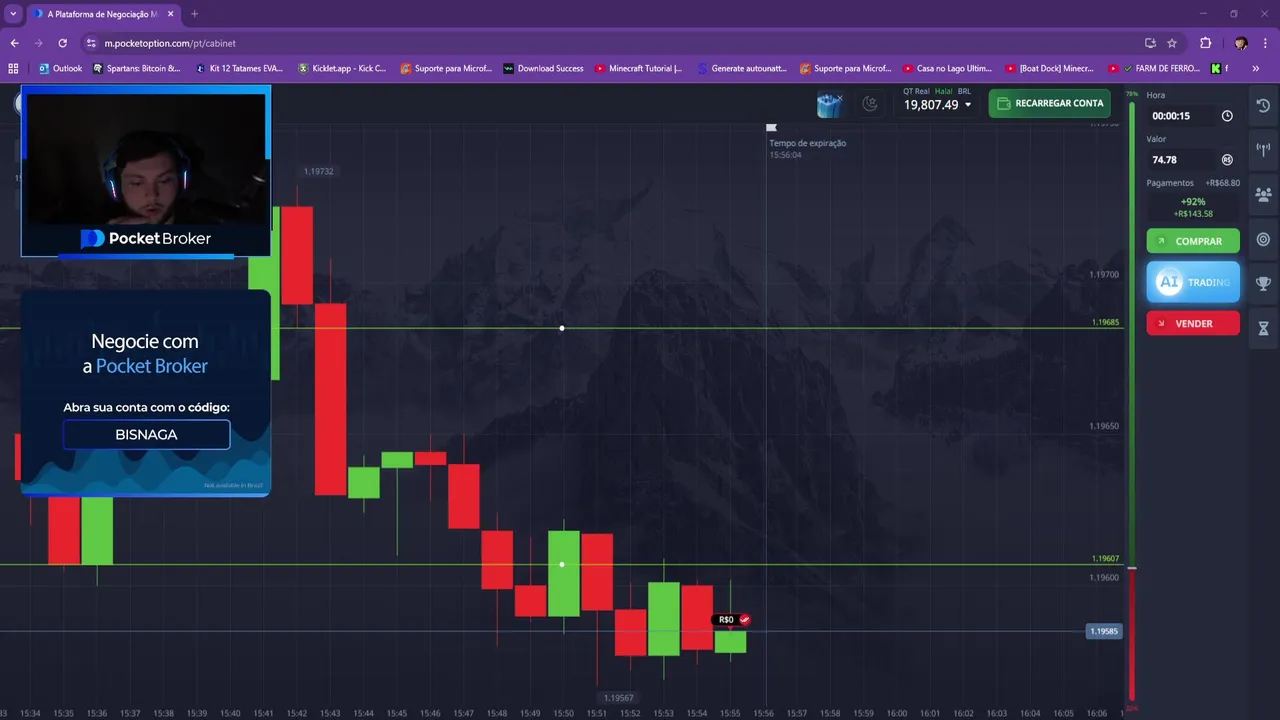Open social trading people icon

point(1263,195)
